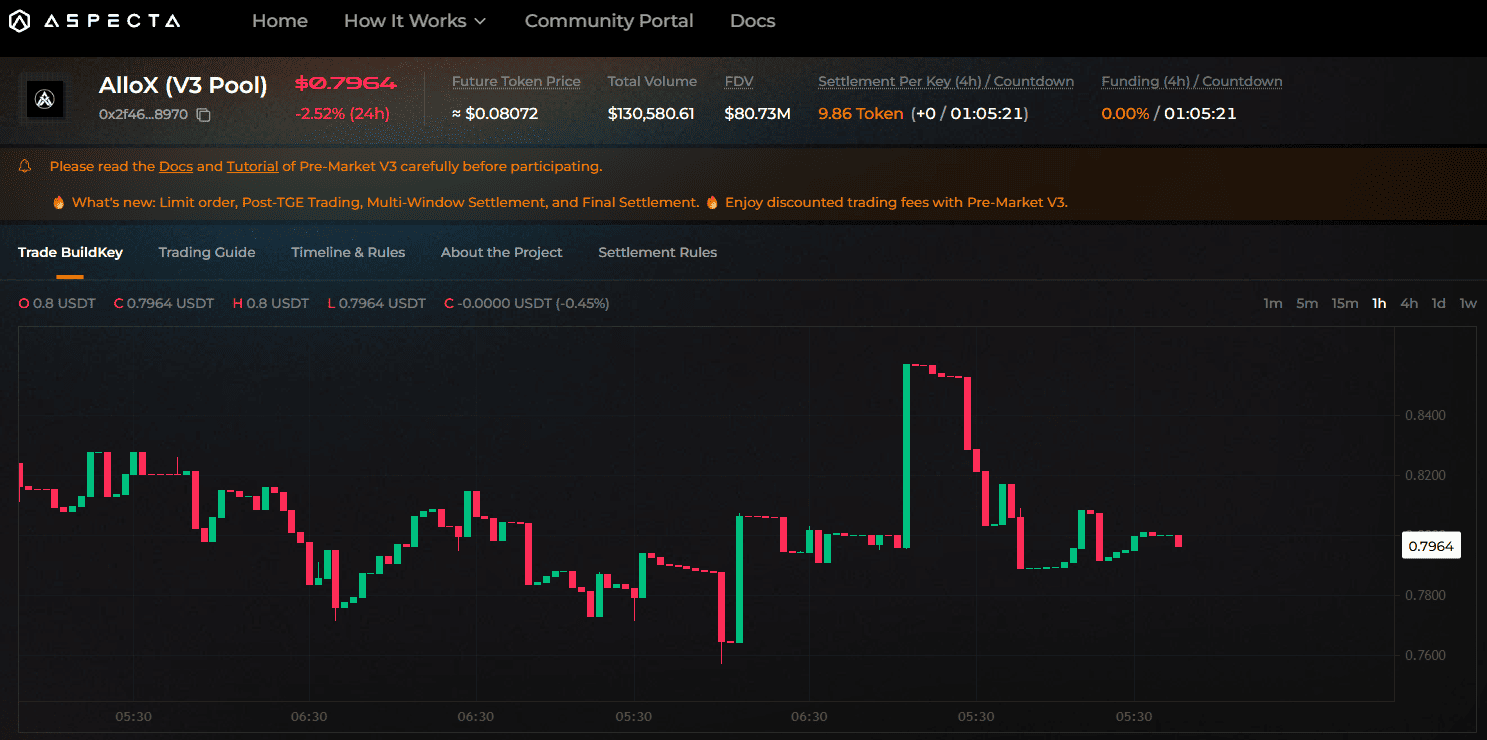Select the 1w chart interval
Screen dimensions: 1487x740
(1468, 303)
